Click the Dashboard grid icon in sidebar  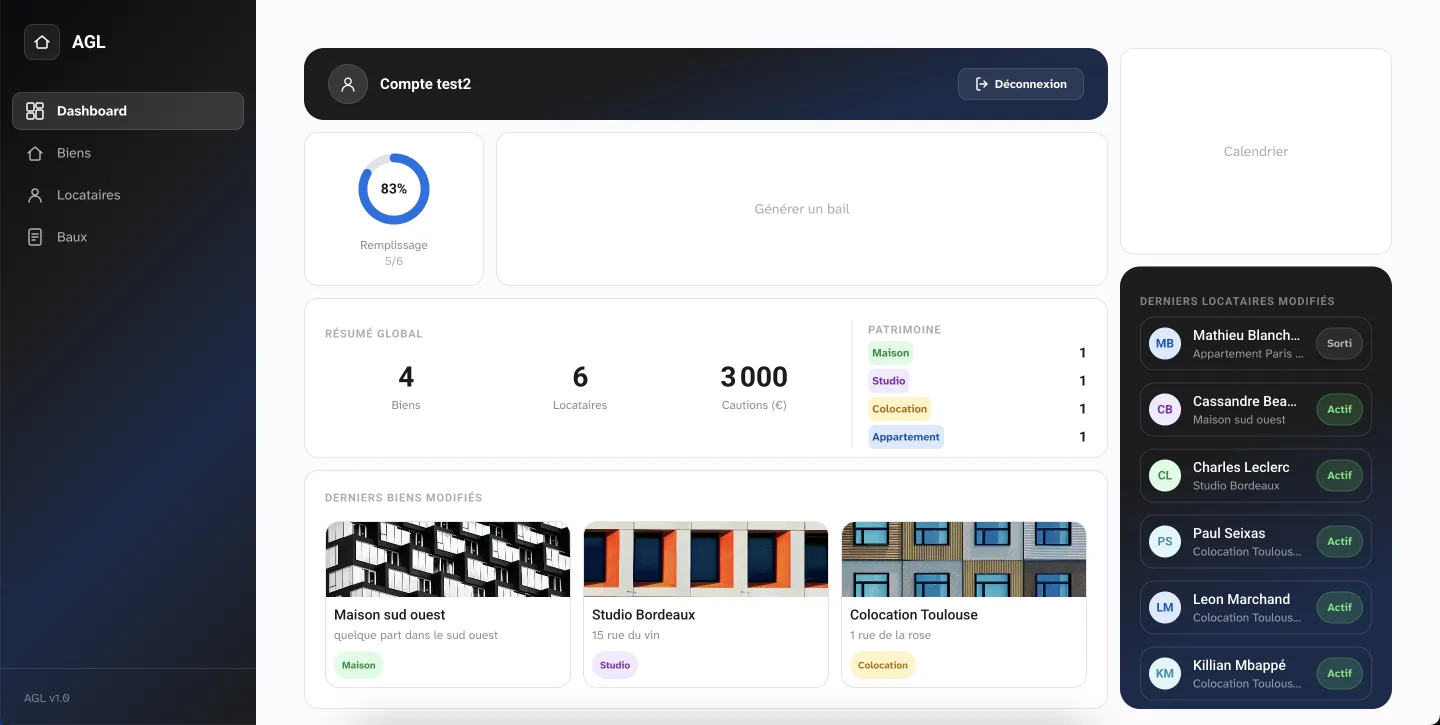coord(35,111)
